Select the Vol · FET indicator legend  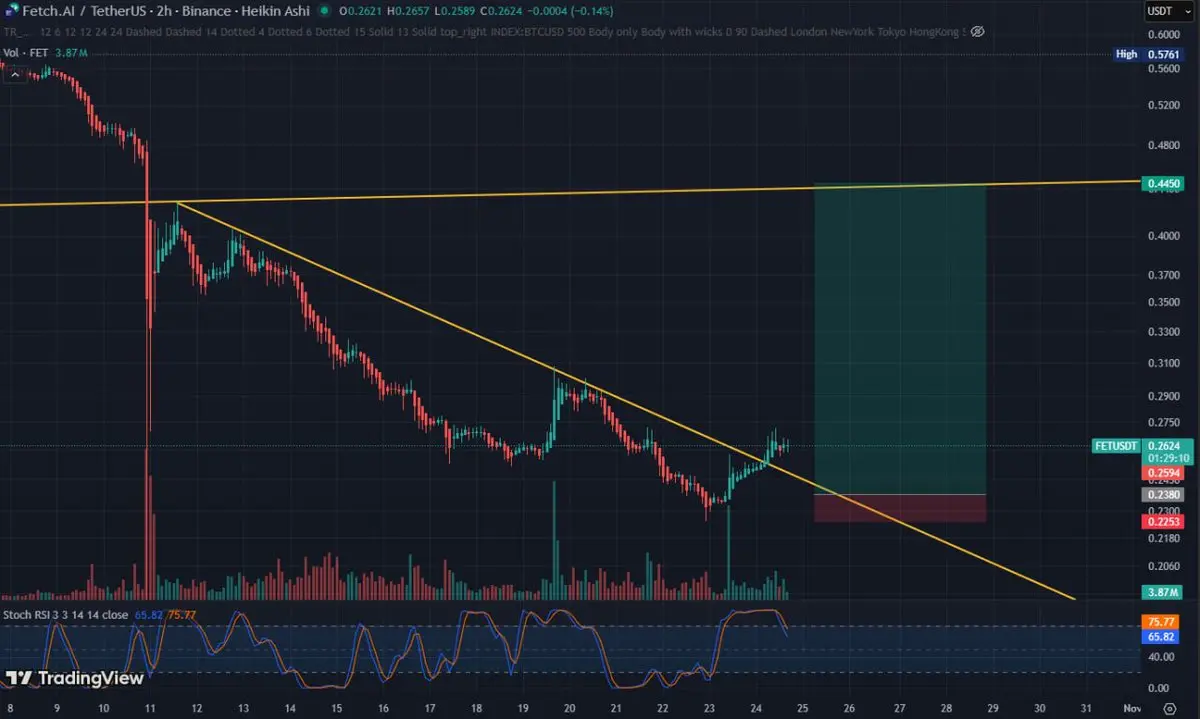(x=43, y=51)
